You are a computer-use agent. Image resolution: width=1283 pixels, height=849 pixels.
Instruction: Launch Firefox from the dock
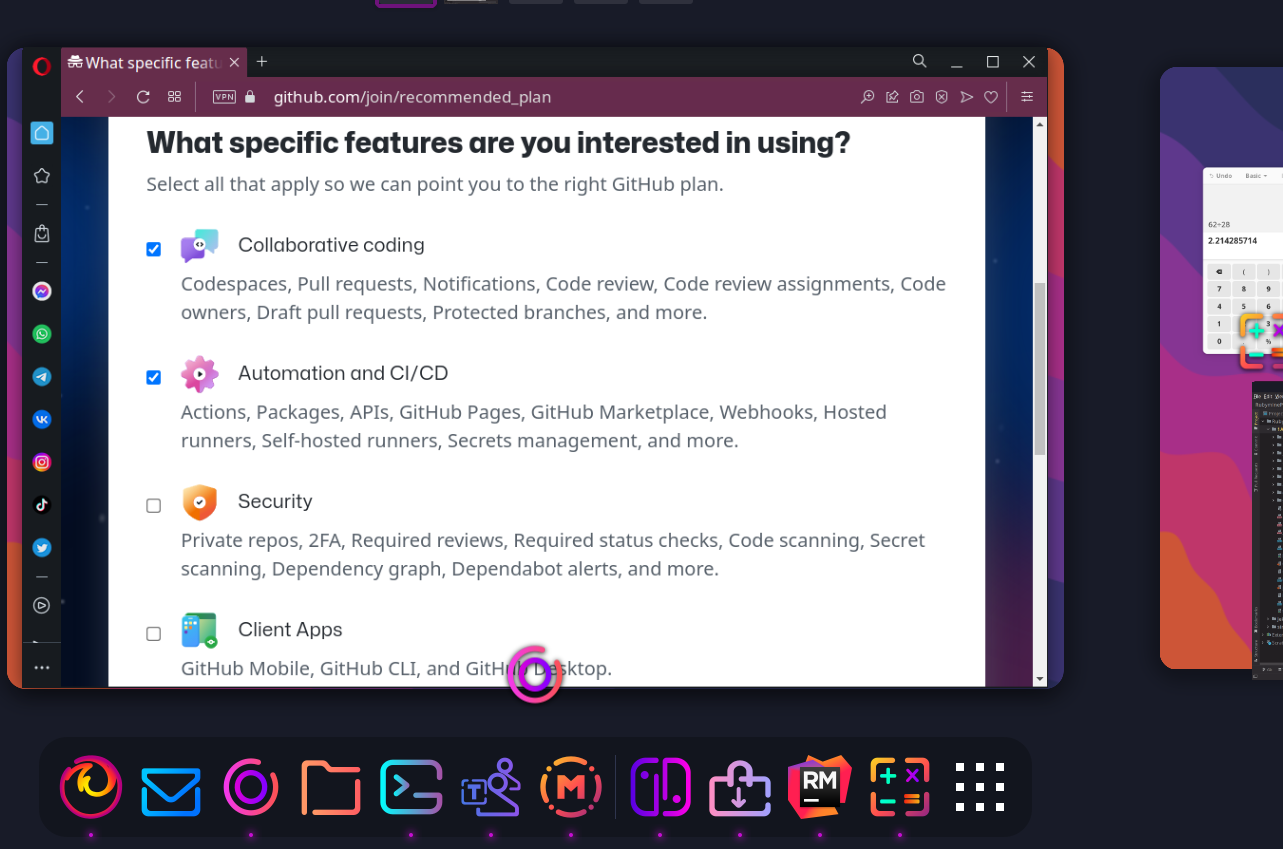pos(91,787)
